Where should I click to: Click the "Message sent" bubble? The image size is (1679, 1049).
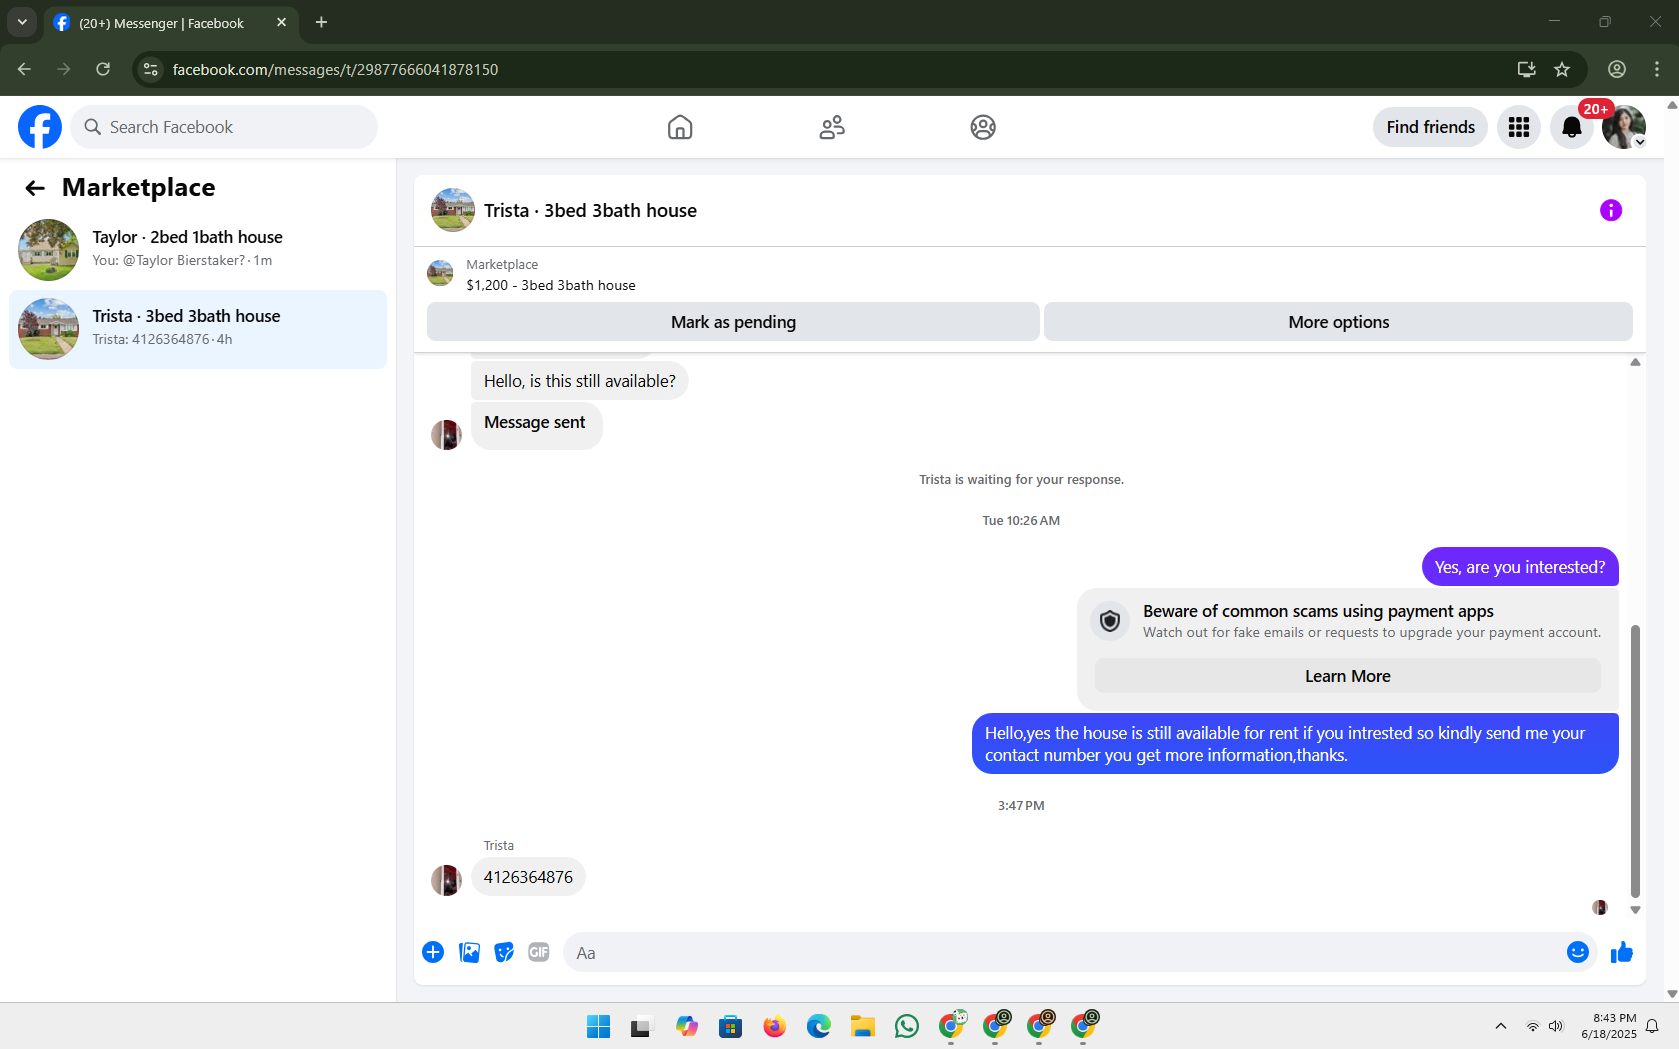coord(537,426)
